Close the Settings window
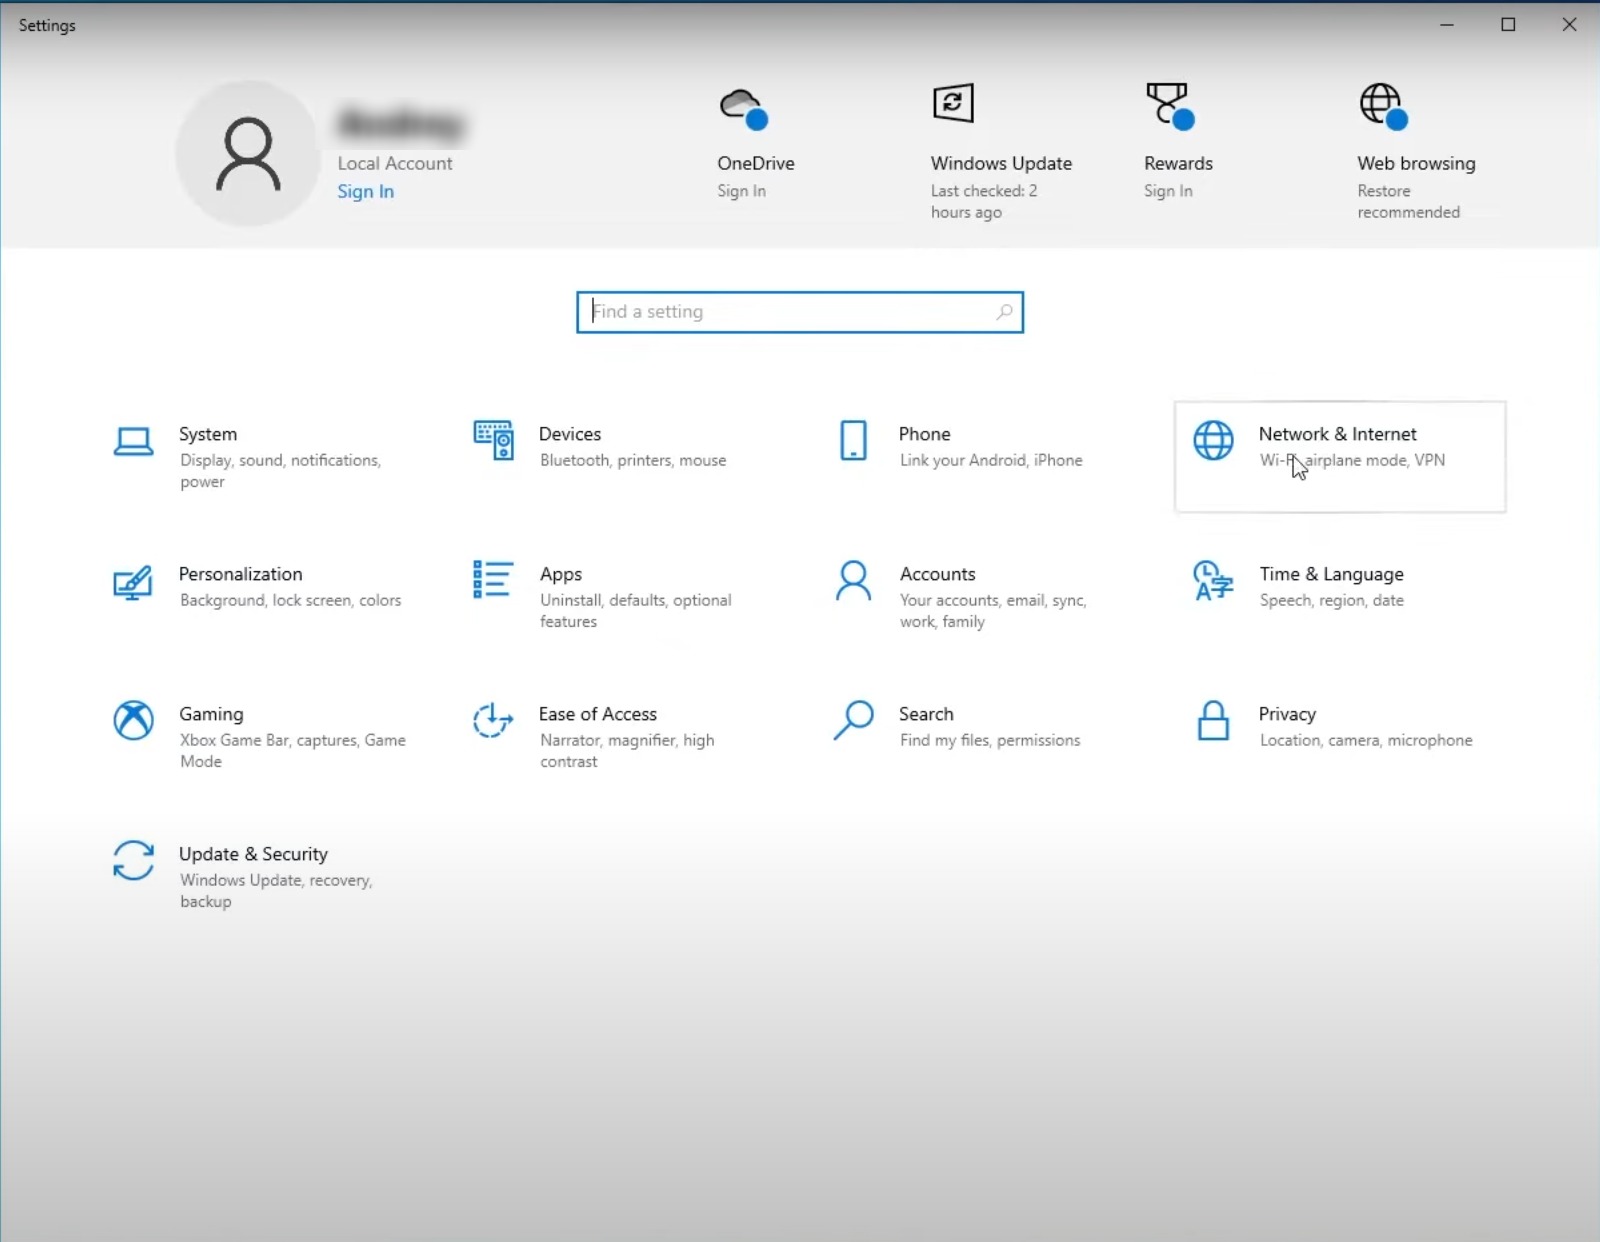The height and width of the screenshot is (1242, 1600). tap(1569, 25)
